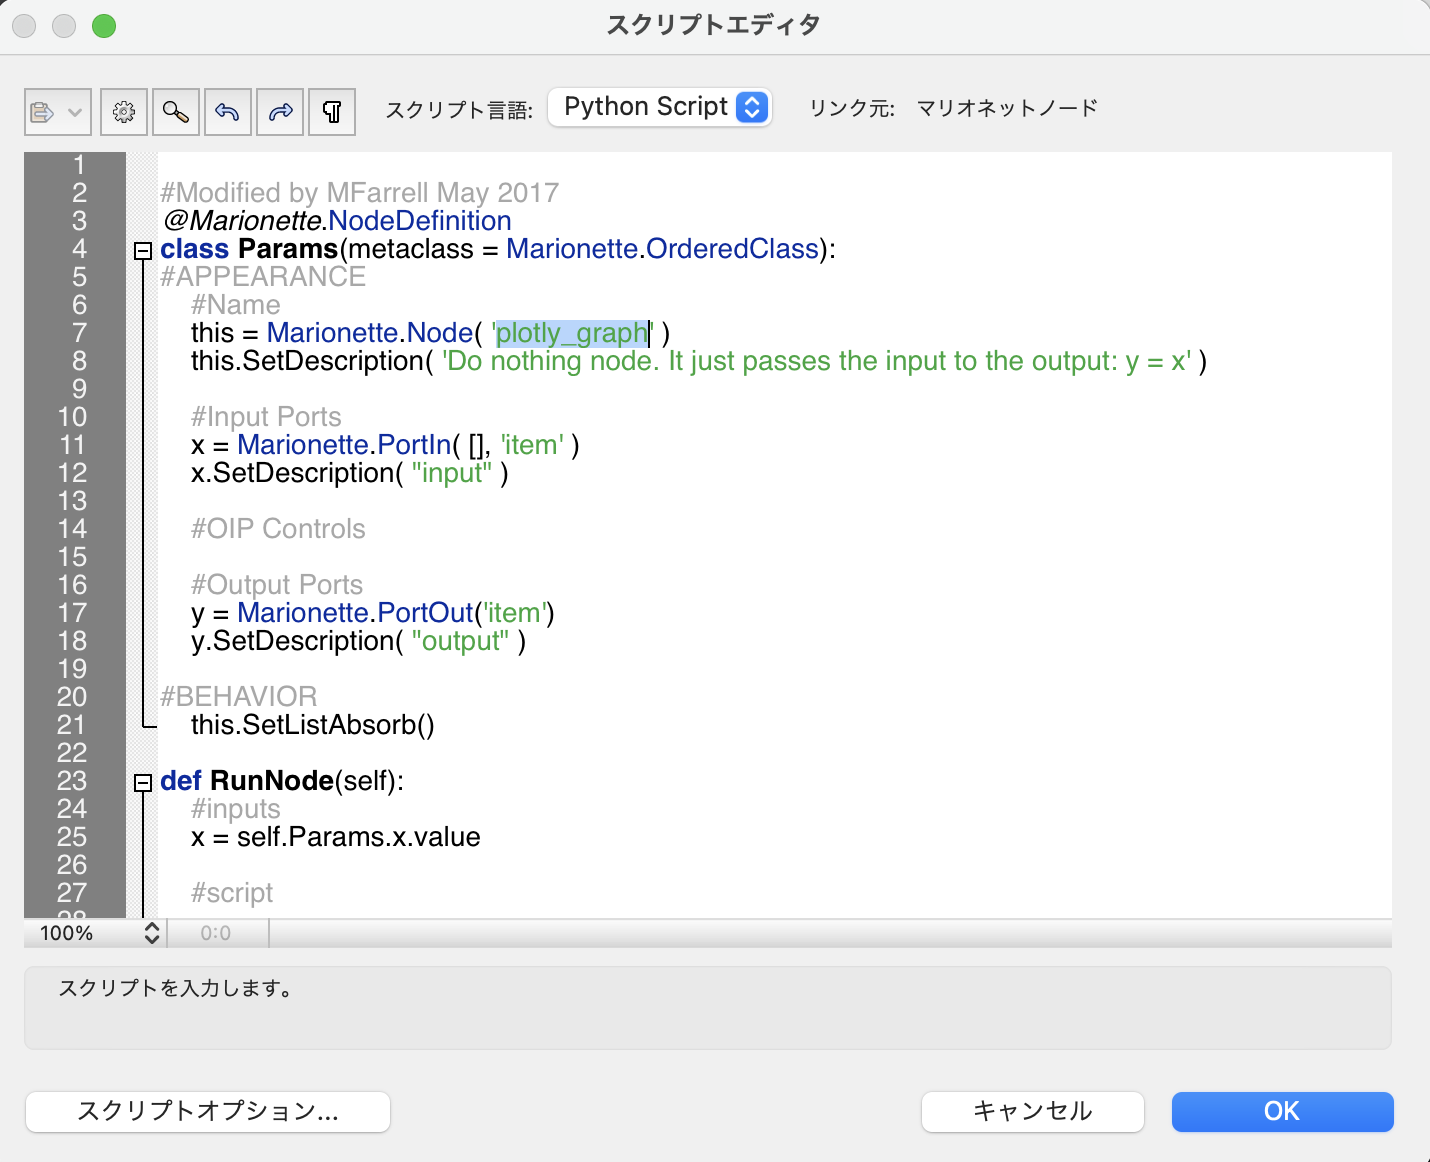Image resolution: width=1430 pixels, height=1162 pixels.
Task: Click the cursor position 0:0 indicator
Action: 216,933
